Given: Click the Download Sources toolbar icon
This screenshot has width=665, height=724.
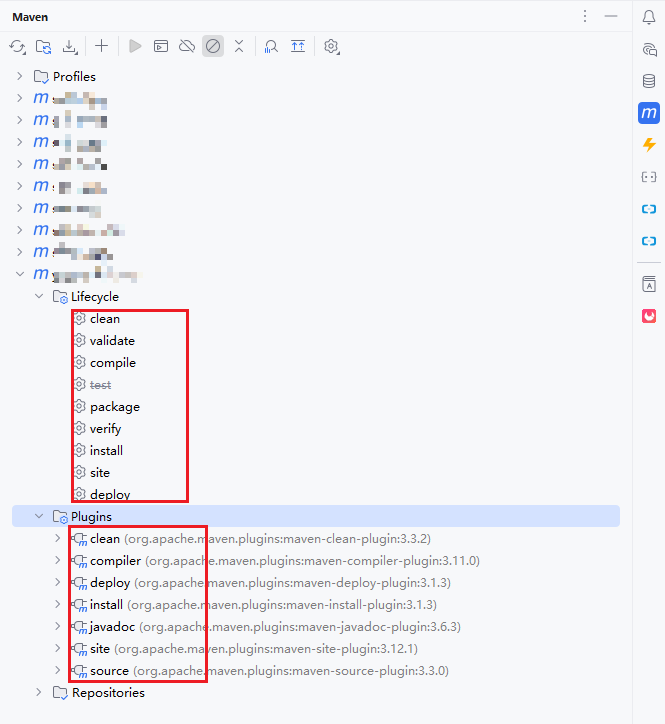Looking at the screenshot, I should (70, 46).
